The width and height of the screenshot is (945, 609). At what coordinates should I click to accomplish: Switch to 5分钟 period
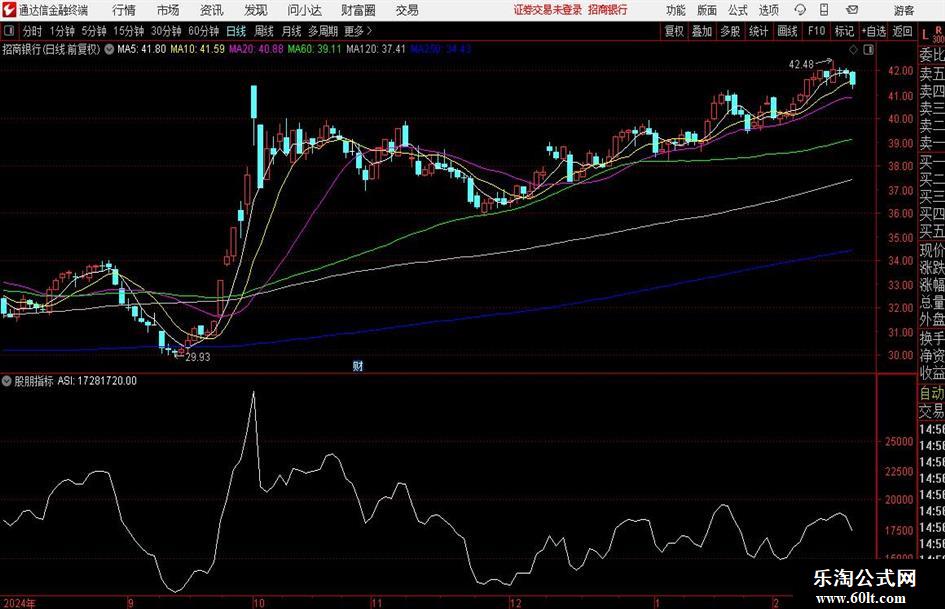tap(93, 31)
